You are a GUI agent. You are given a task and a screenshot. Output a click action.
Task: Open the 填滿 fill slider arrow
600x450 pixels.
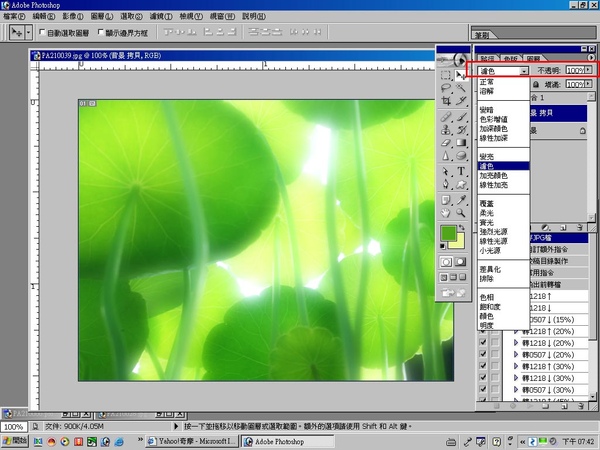click(x=588, y=84)
